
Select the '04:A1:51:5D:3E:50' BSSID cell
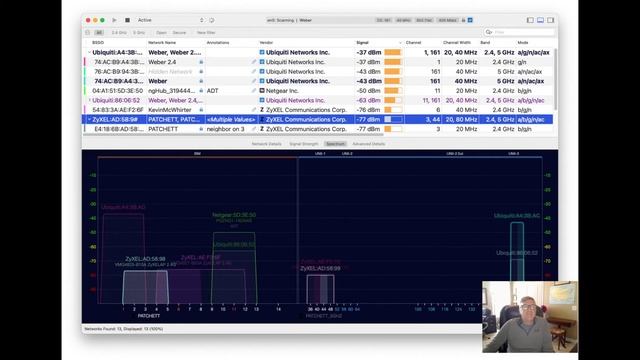pyautogui.click(x=118, y=91)
